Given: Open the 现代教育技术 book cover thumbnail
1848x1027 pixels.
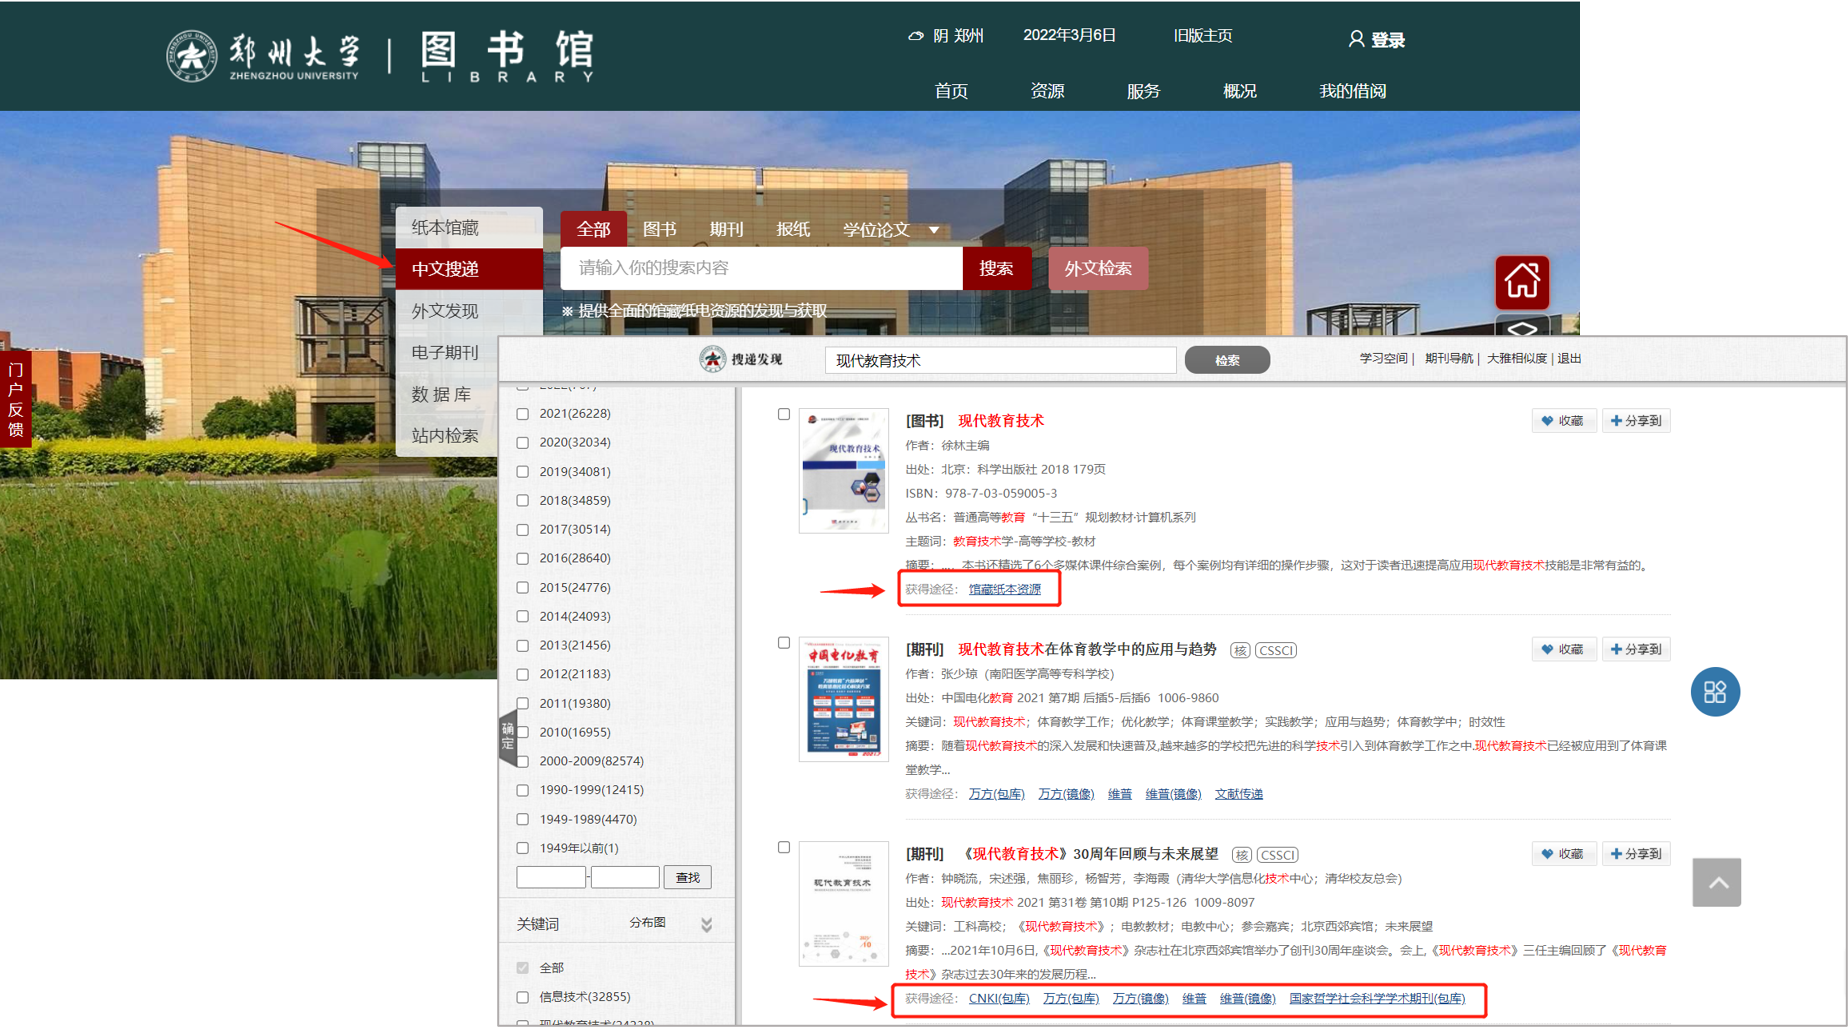Looking at the screenshot, I should coord(843,470).
